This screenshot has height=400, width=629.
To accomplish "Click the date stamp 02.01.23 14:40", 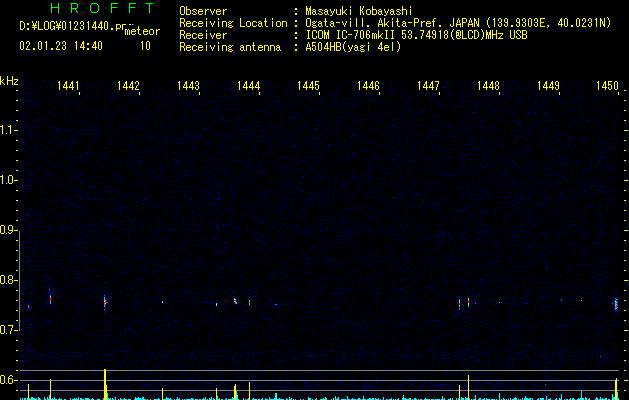I will click(x=61, y=46).
